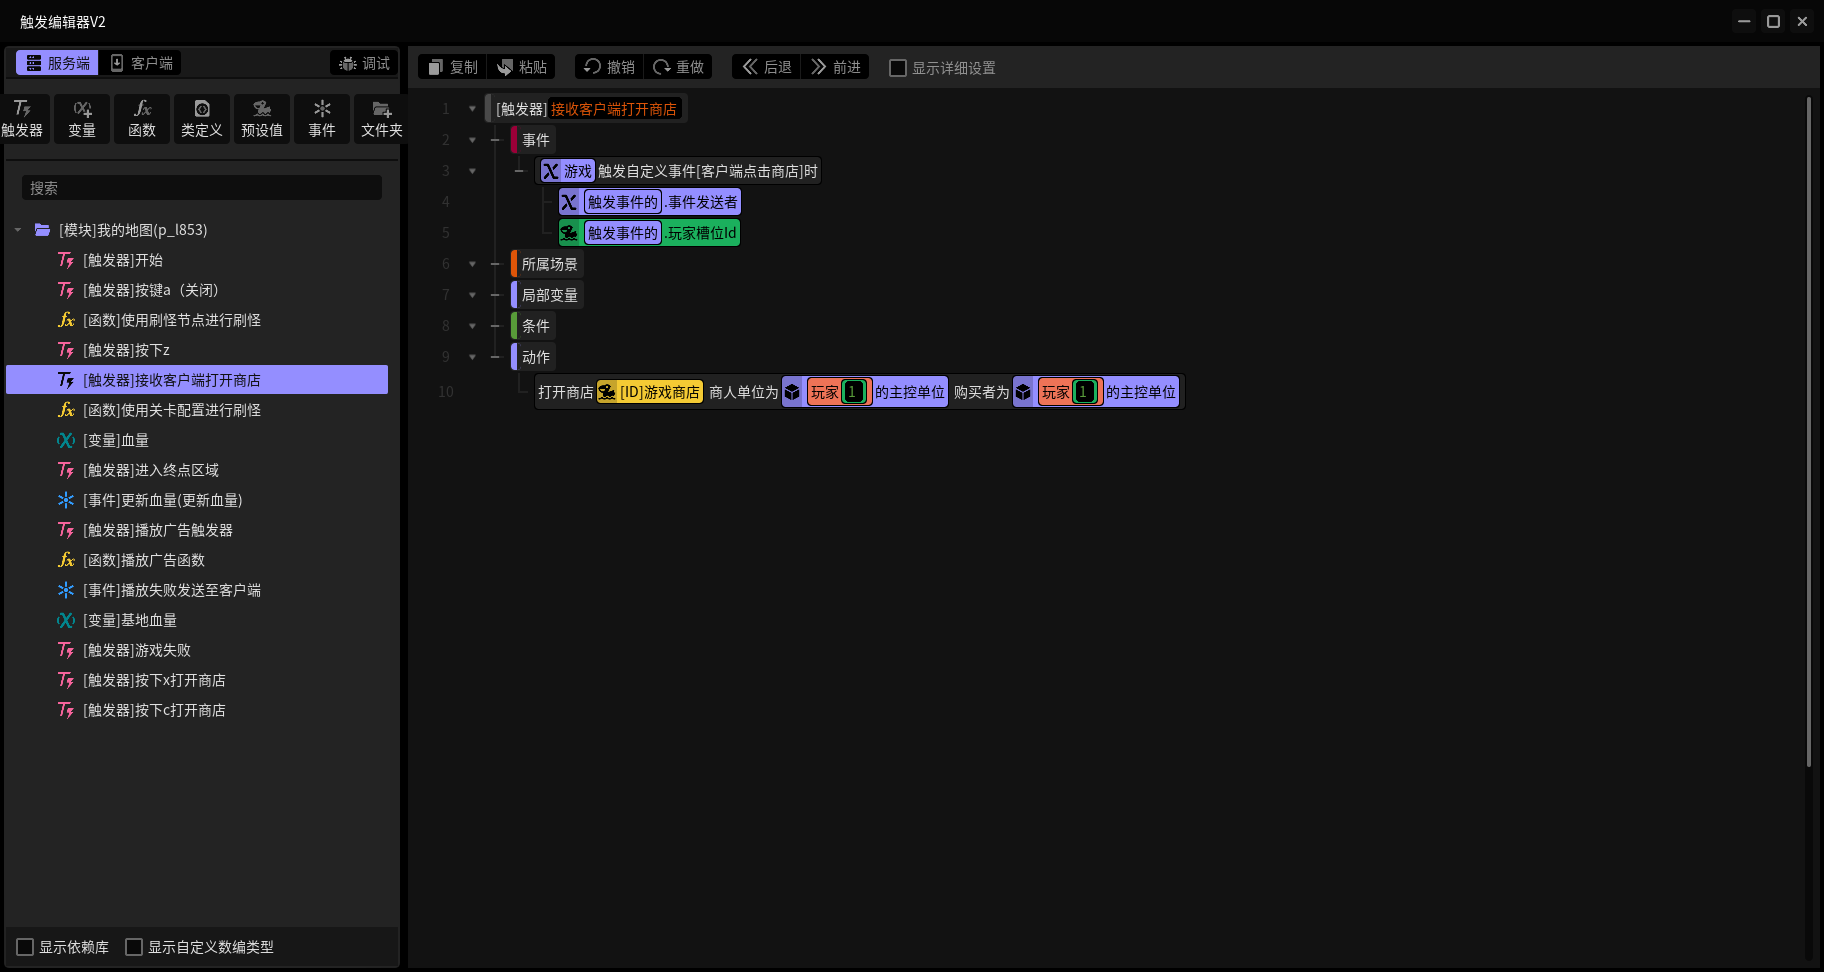Add a new 类定义 item
1824x972 pixels.
point(202,119)
